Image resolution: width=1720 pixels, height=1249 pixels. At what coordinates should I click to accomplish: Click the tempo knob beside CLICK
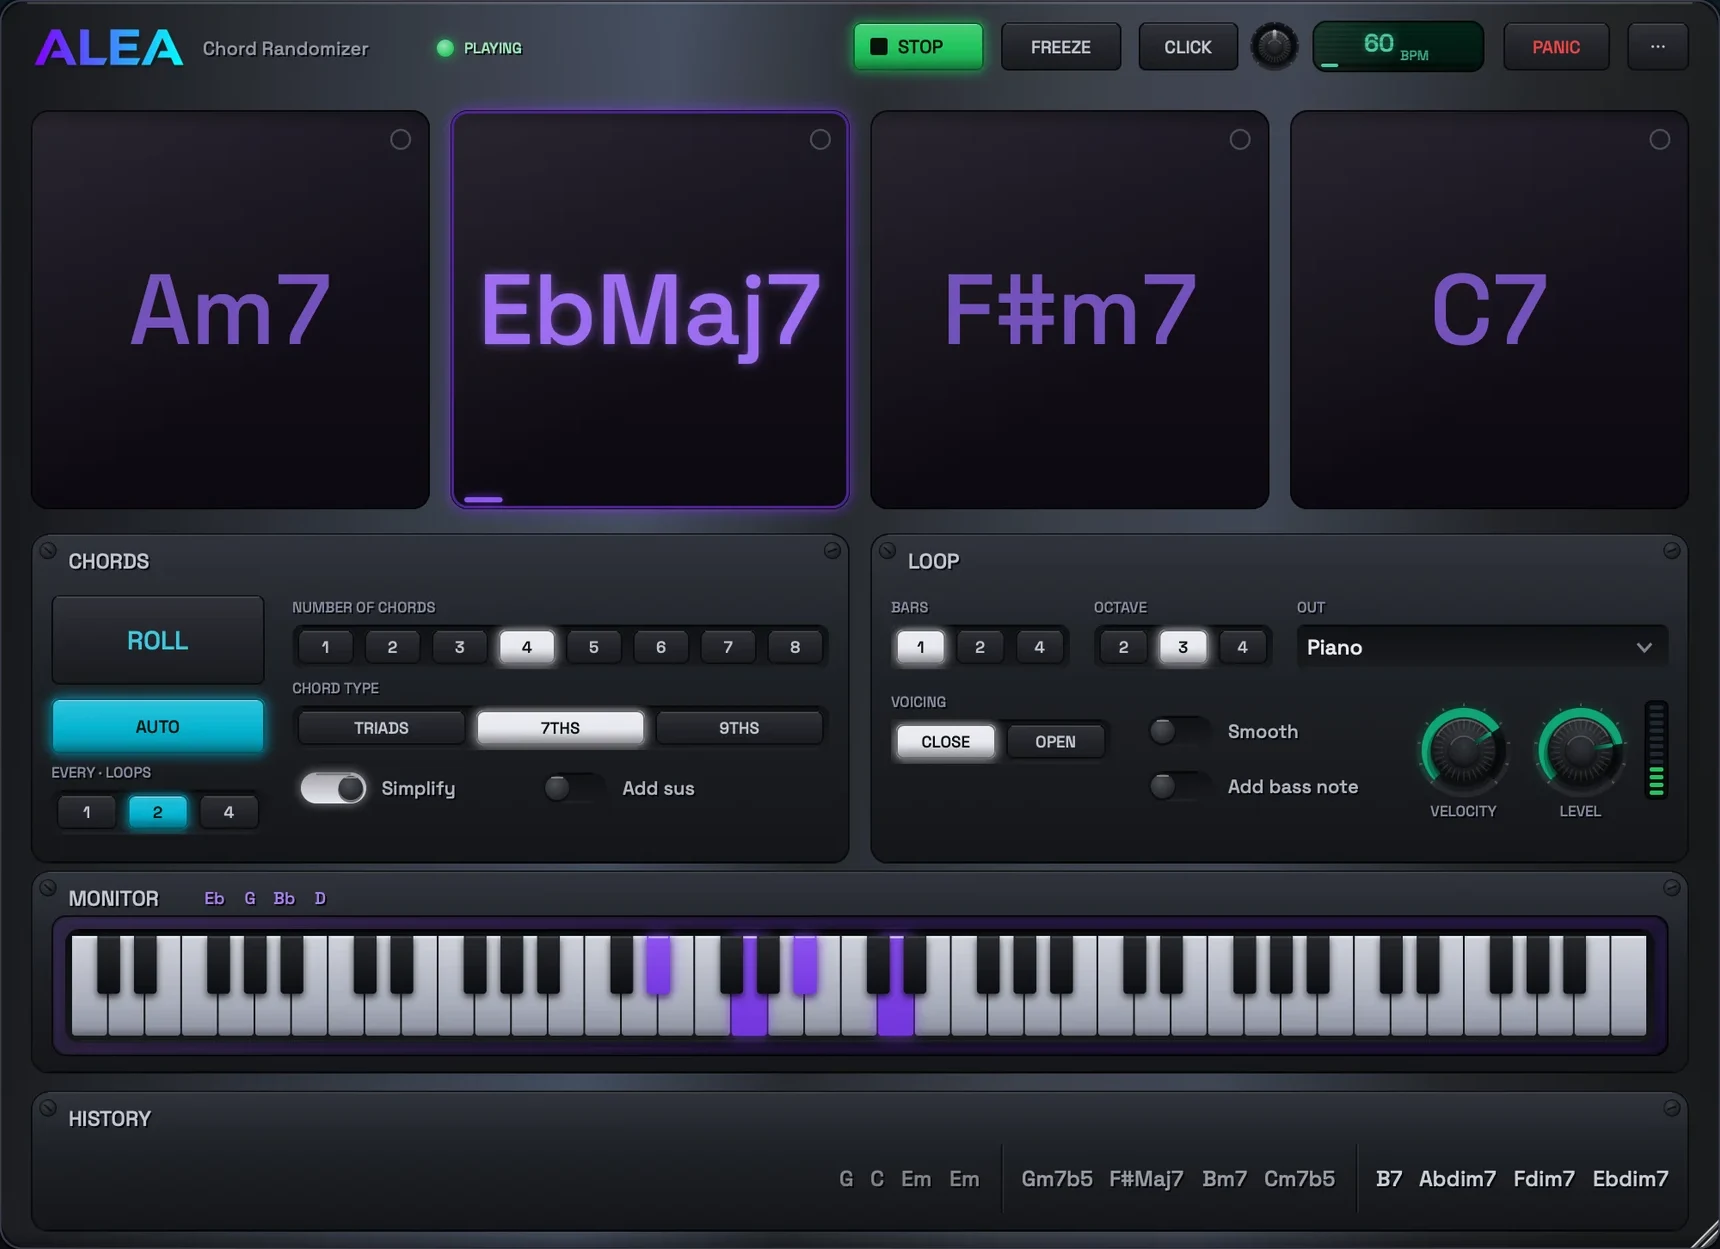1274,47
